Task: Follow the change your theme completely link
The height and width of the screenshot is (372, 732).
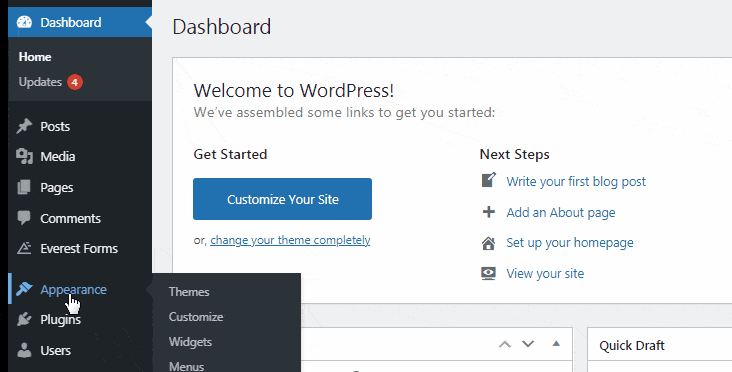Action: point(290,240)
